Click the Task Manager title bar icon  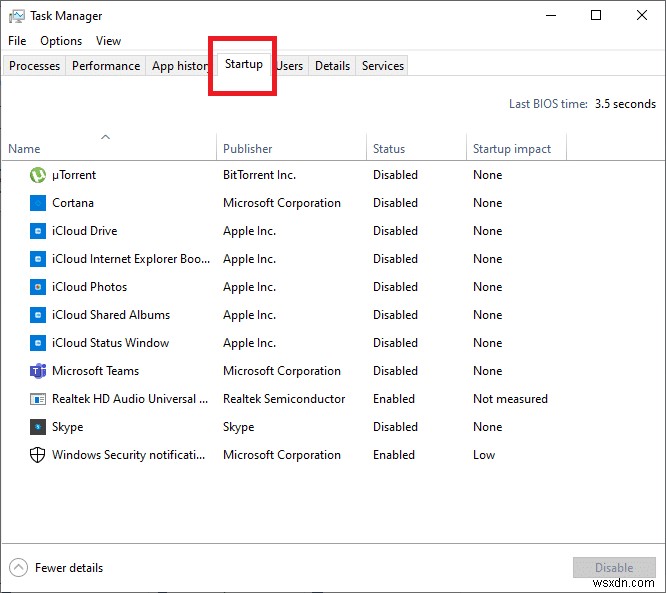17,16
